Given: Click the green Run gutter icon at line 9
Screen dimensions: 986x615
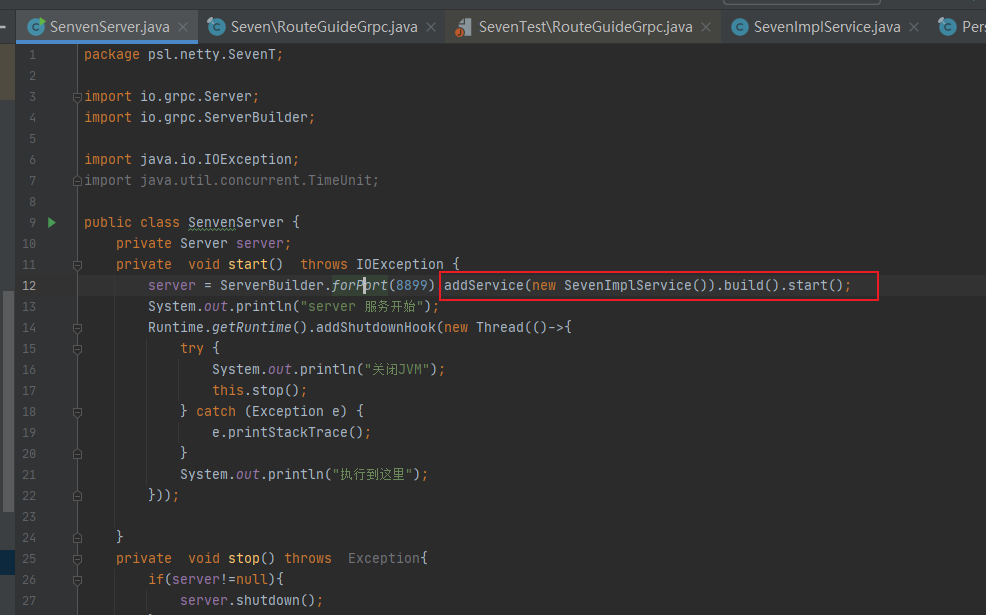Looking at the screenshot, I should click(x=52, y=222).
